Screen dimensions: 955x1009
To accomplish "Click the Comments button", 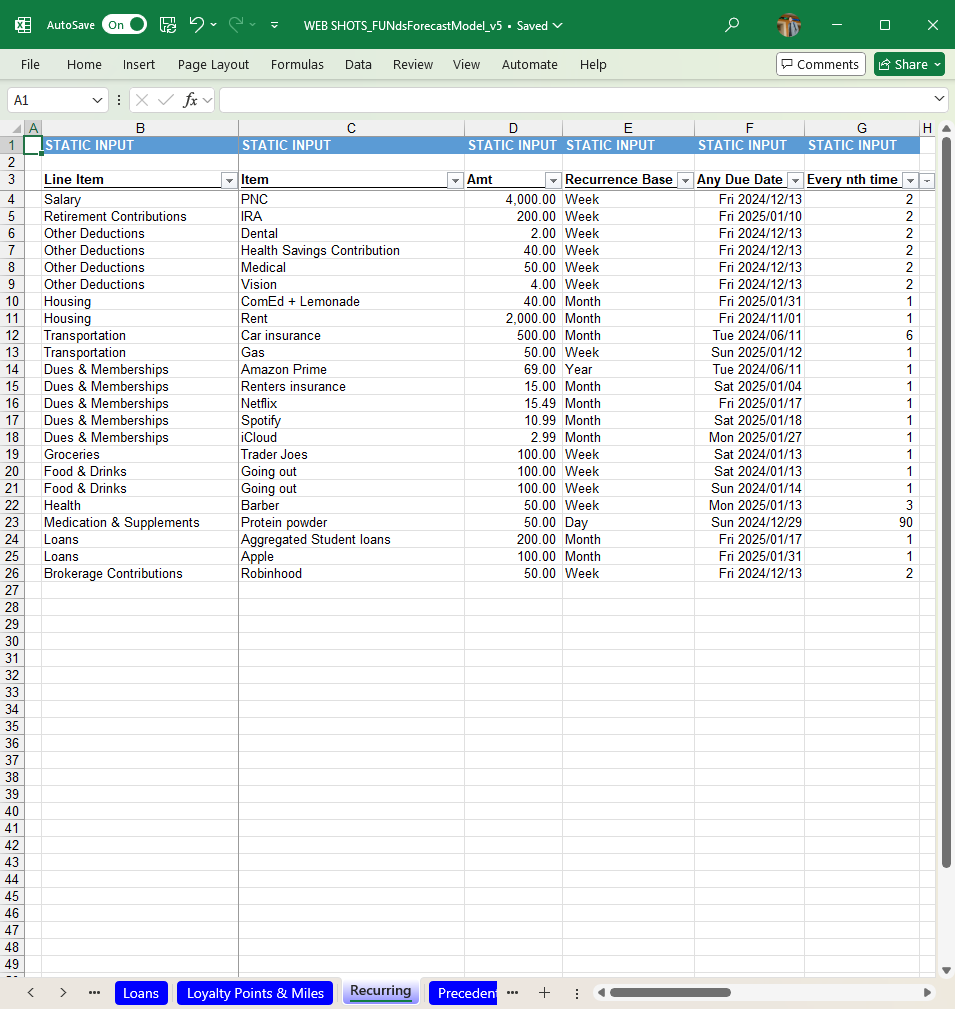I will click(x=821, y=64).
